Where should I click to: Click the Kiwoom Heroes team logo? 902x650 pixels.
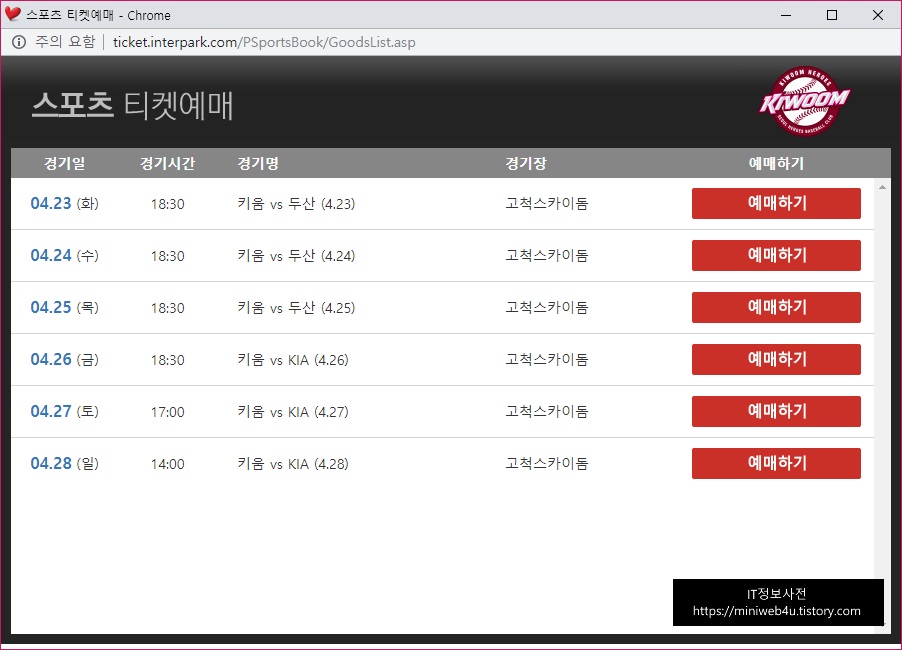point(805,101)
